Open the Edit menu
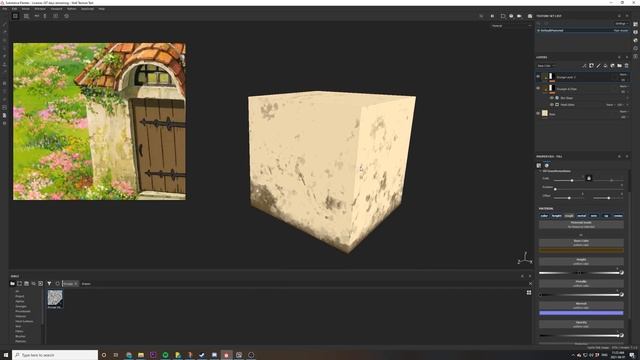 tap(14, 9)
